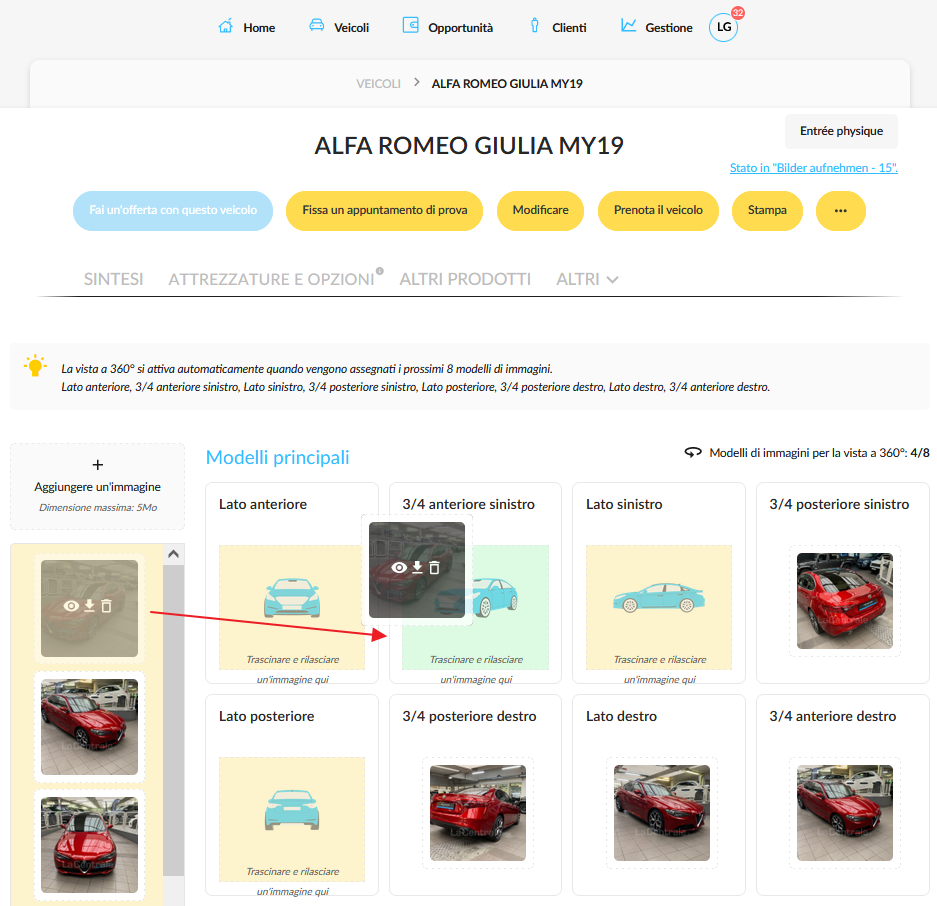Open Gestione in the top menu
This screenshot has height=906, width=937.
pos(669,27)
